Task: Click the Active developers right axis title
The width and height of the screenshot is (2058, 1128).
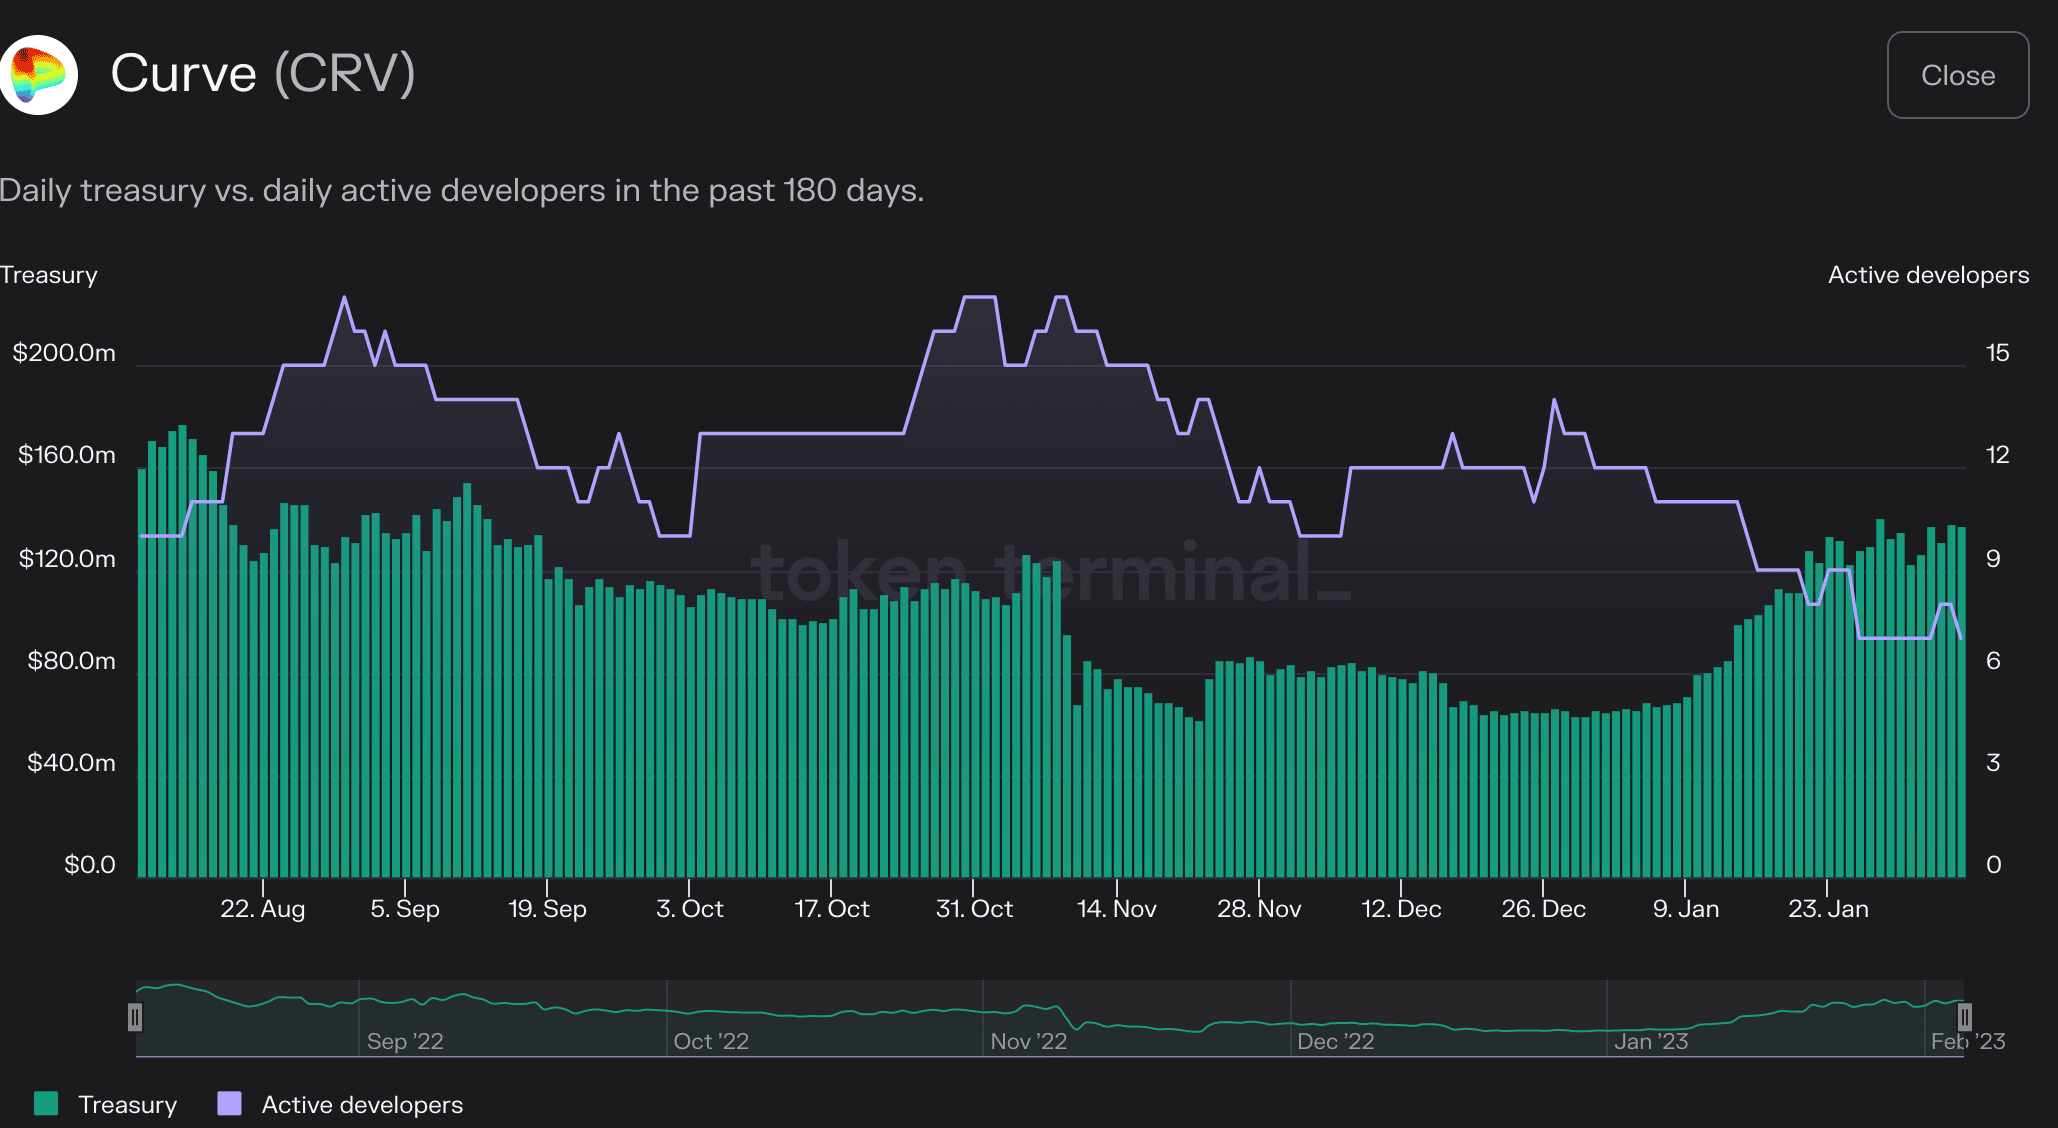Action: [x=1928, y=275]
